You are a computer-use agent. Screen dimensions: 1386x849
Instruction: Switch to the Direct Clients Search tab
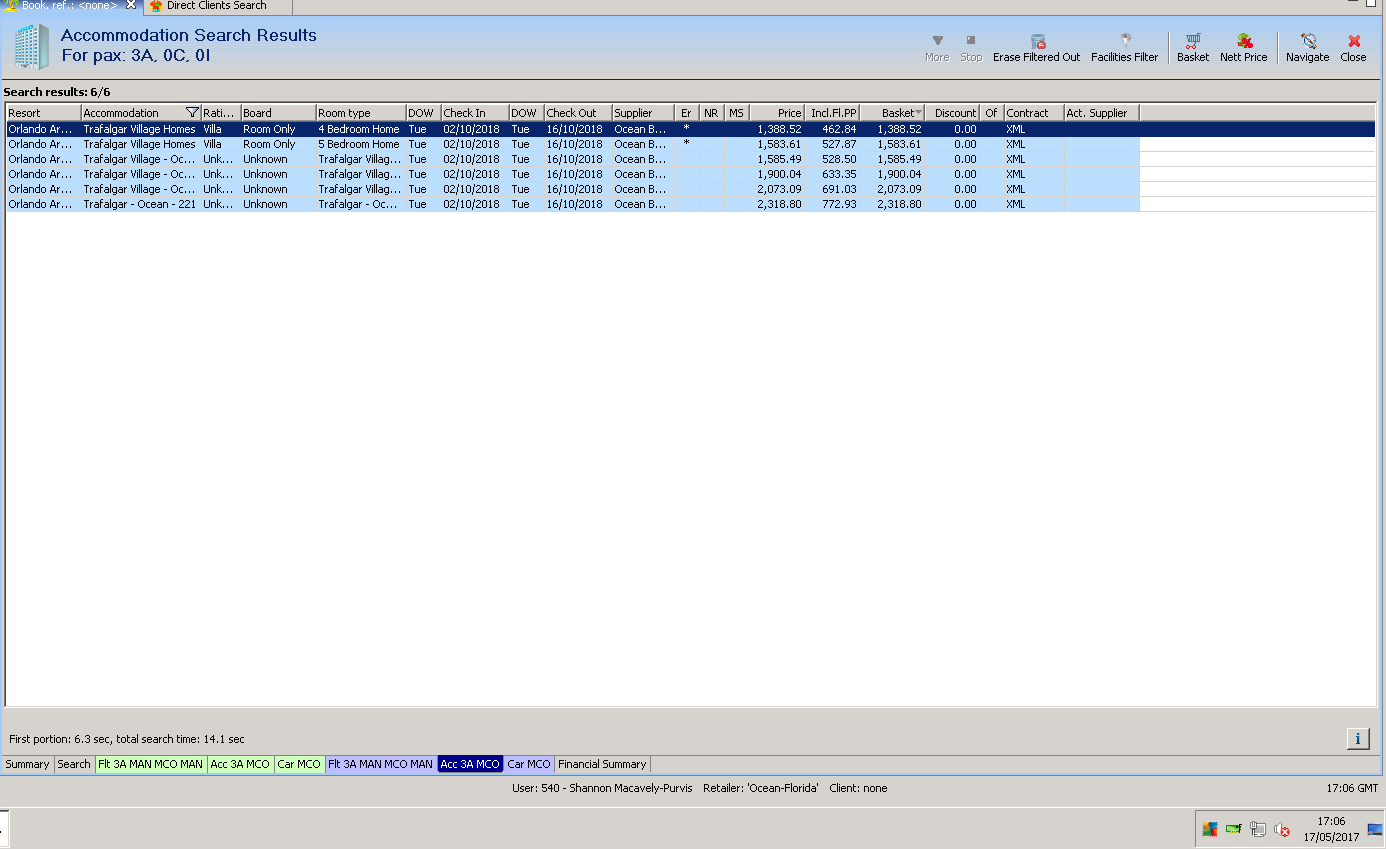coord(217,6)
